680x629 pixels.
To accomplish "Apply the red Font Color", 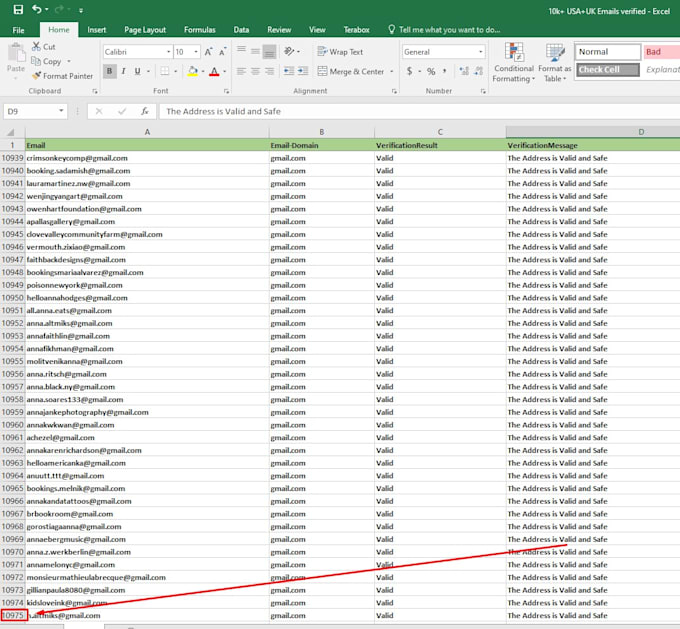I will tap(214, 71).
